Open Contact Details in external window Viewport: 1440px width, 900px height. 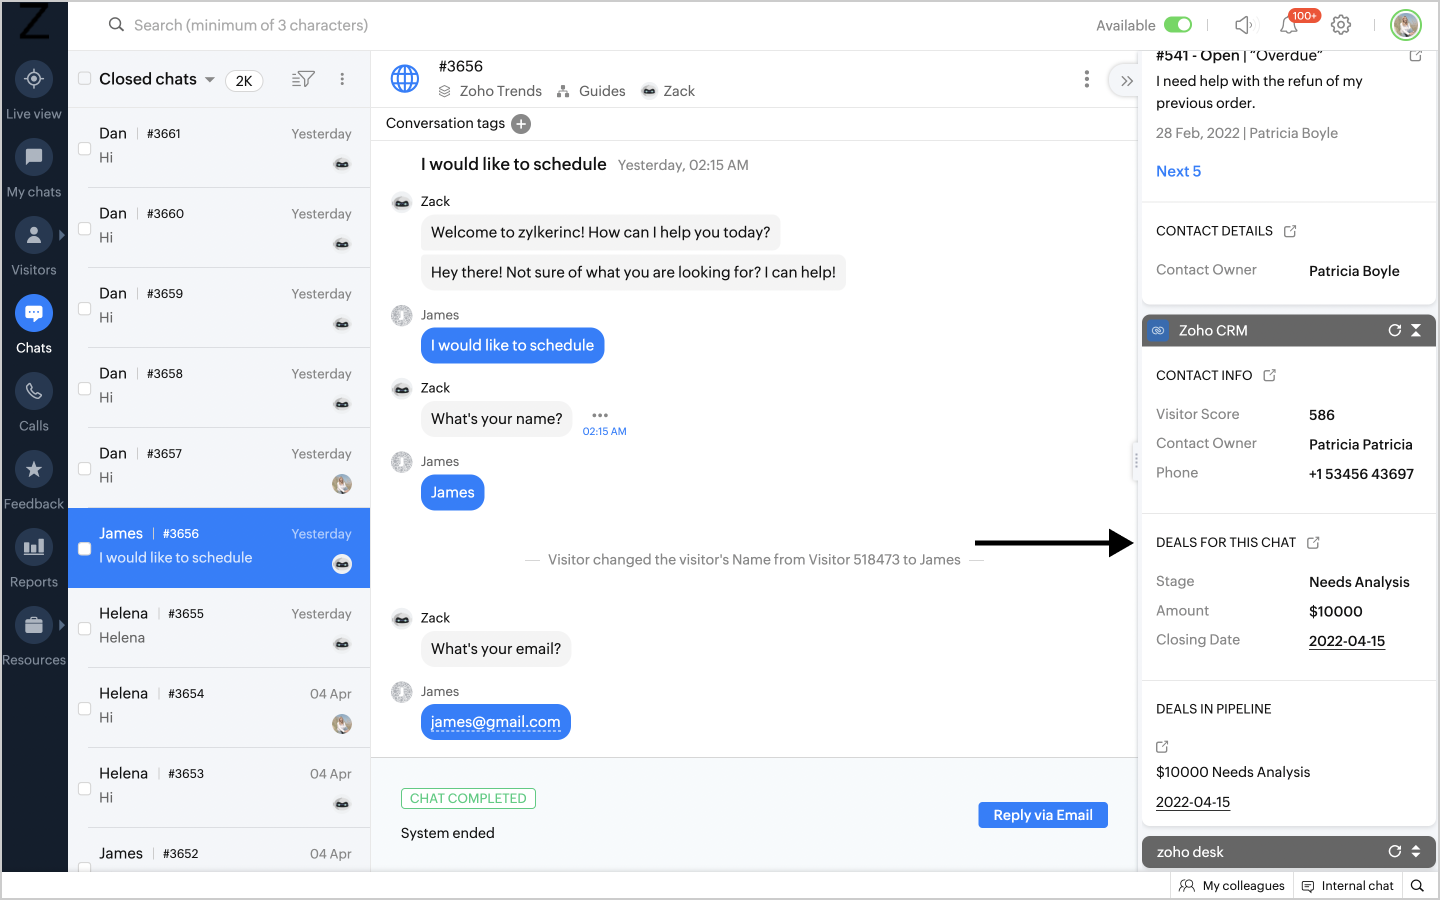click(x=1290, y=231)
